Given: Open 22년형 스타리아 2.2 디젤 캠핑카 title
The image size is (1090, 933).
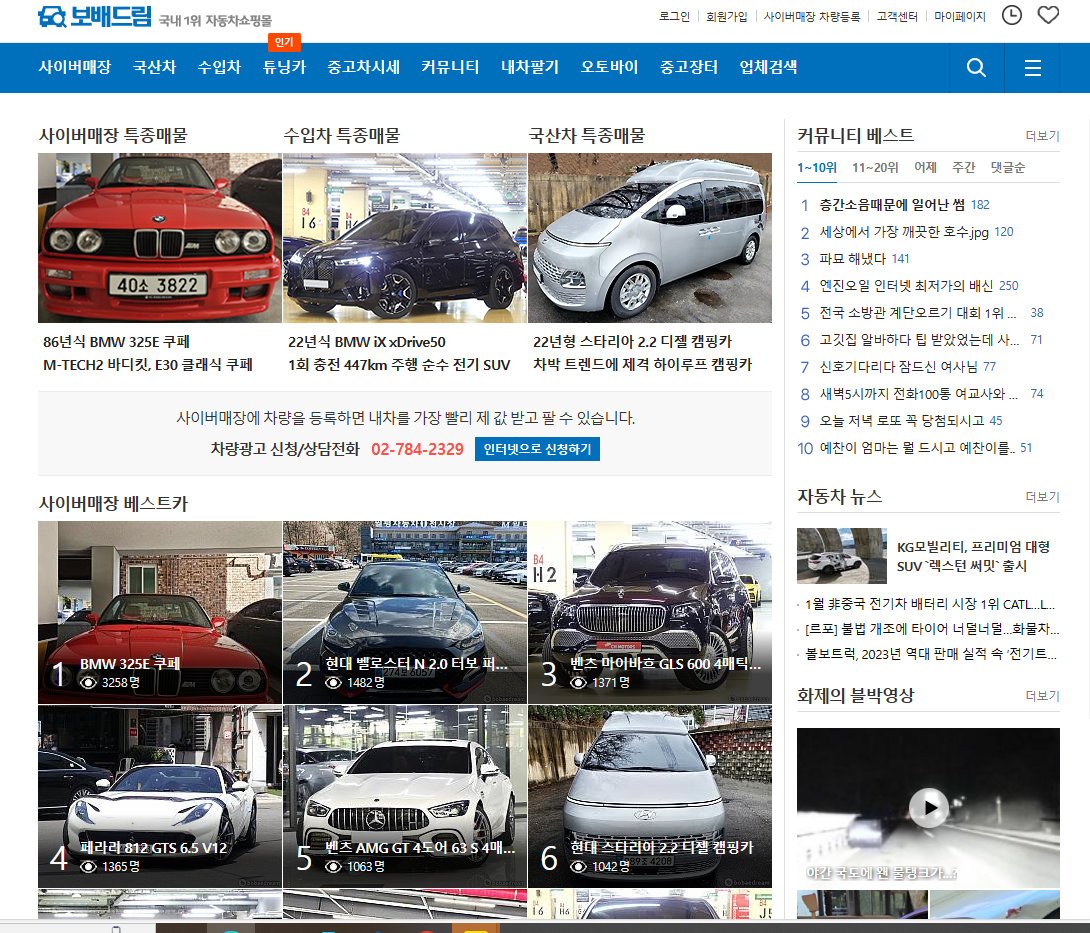Looking at the screenshot, I should tap(633, 342).
